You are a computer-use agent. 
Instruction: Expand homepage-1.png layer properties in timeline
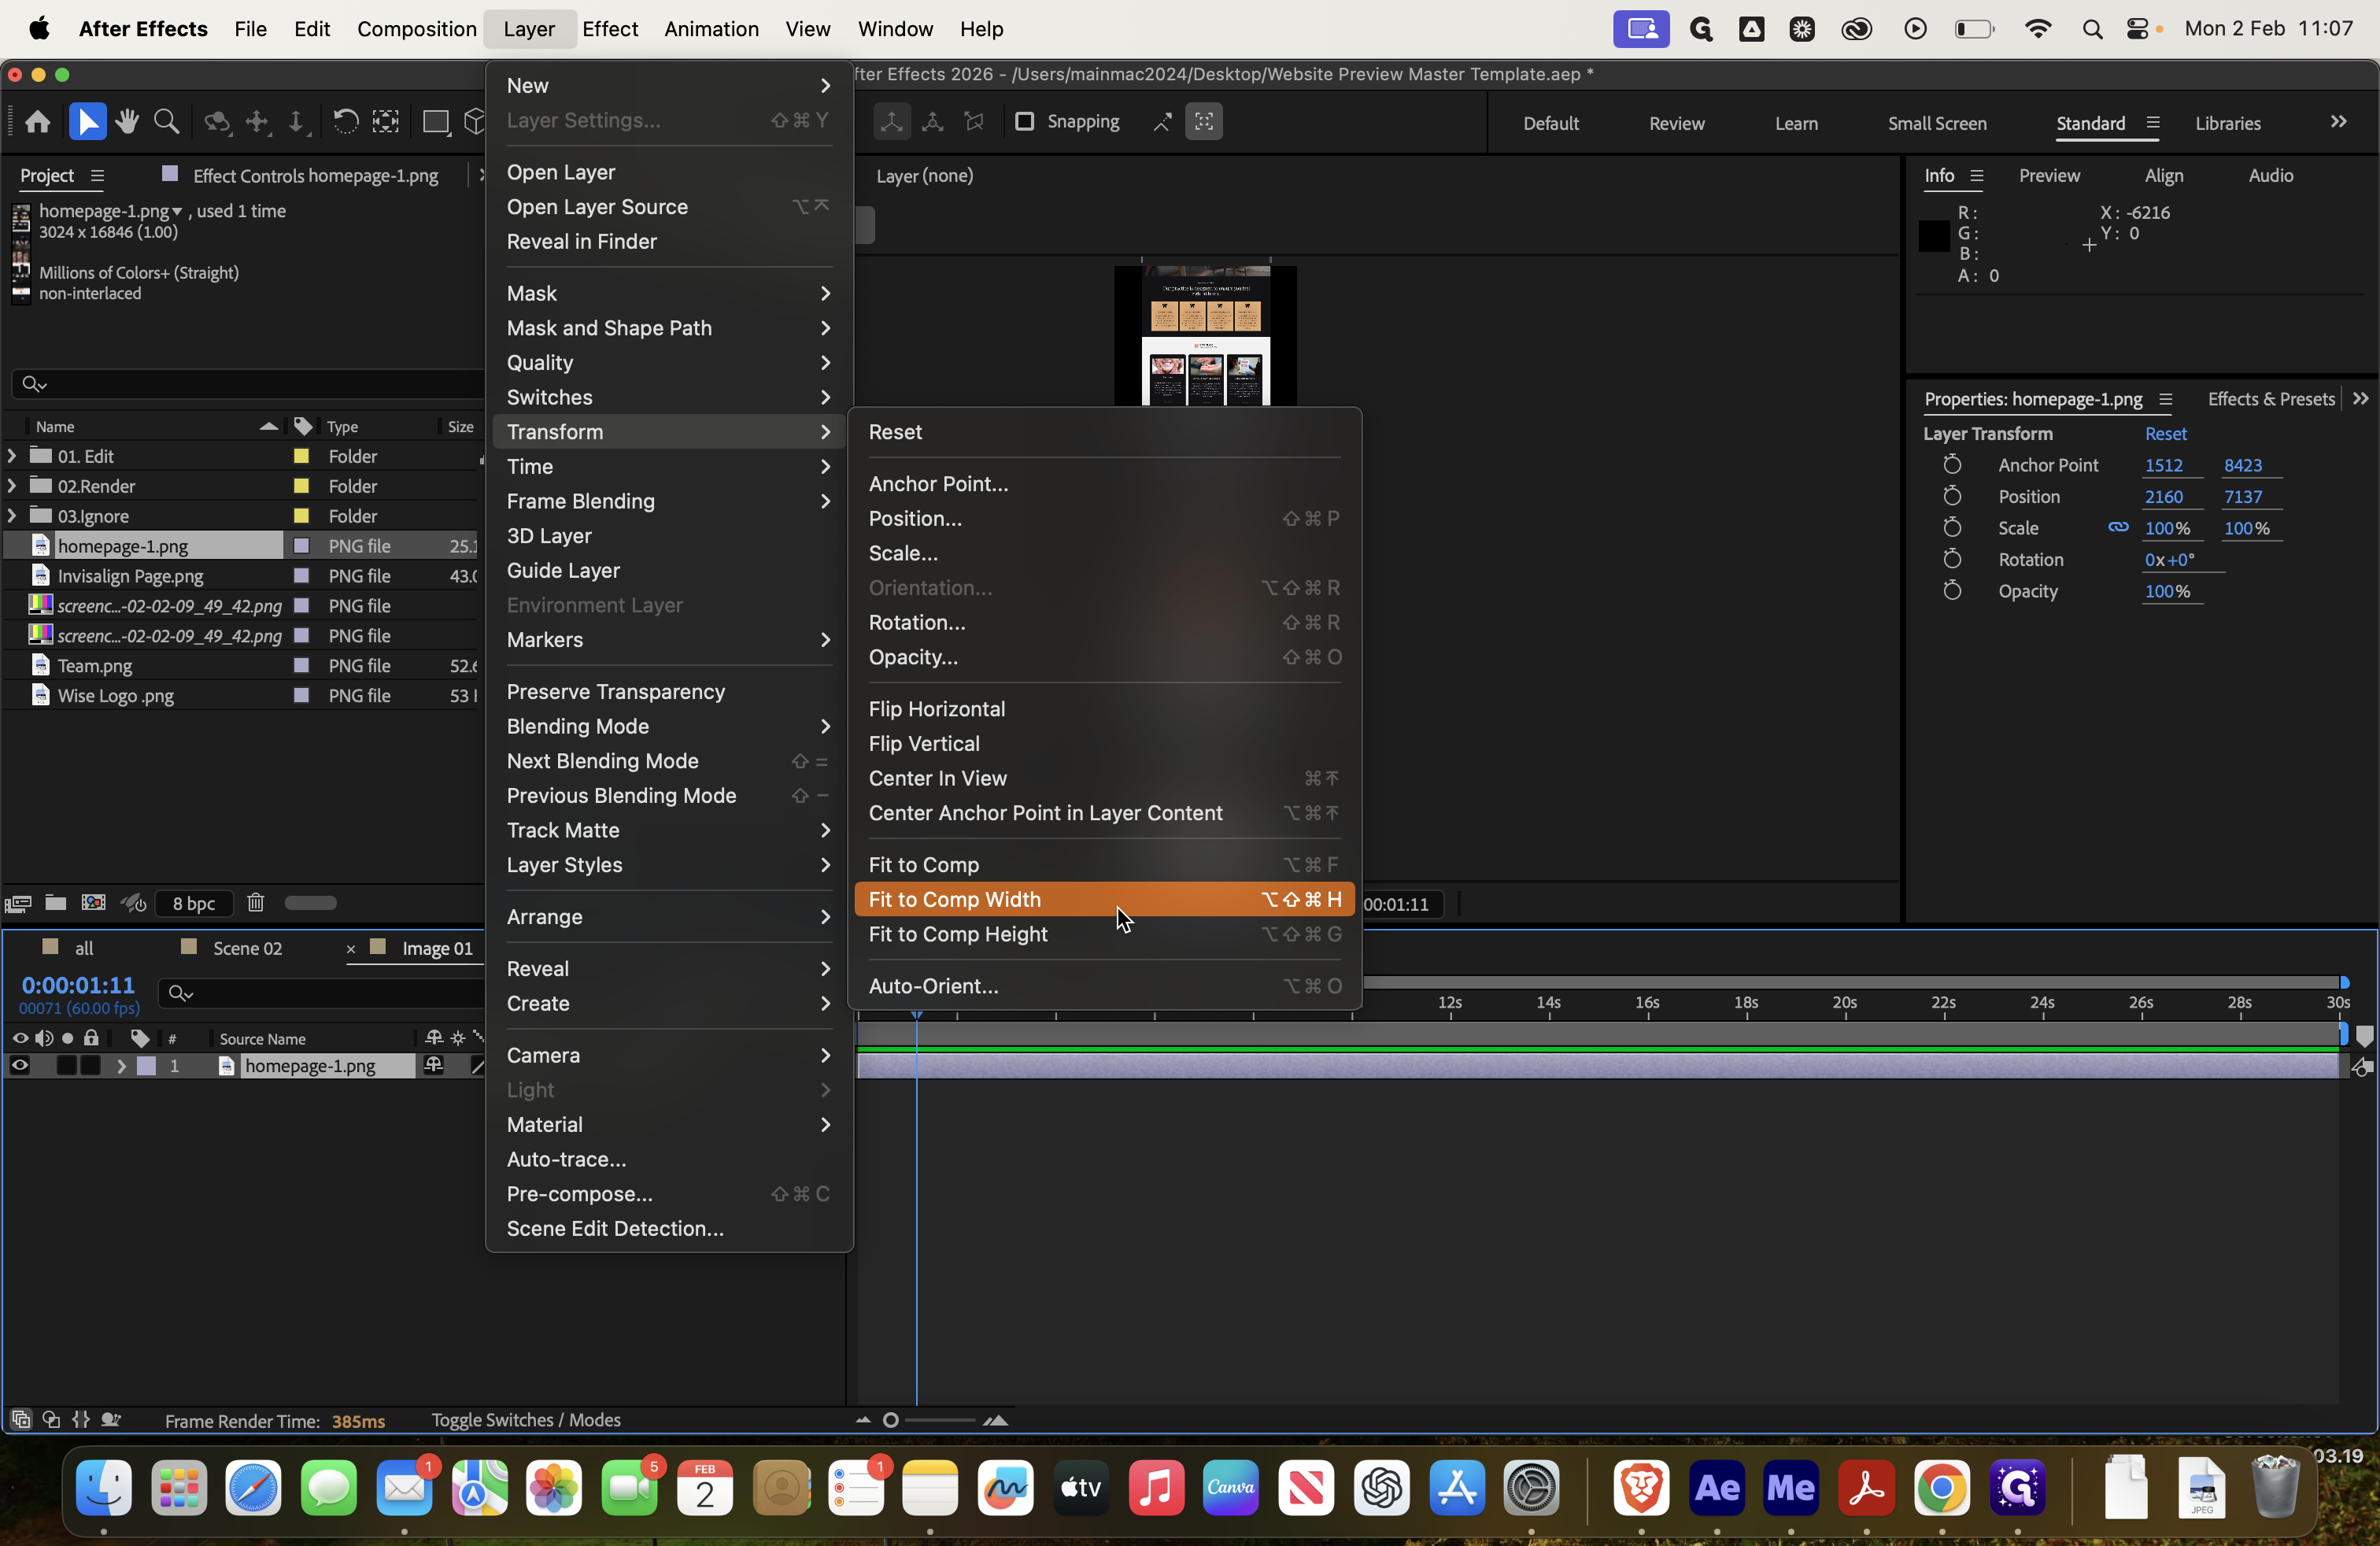point(121,1066)
